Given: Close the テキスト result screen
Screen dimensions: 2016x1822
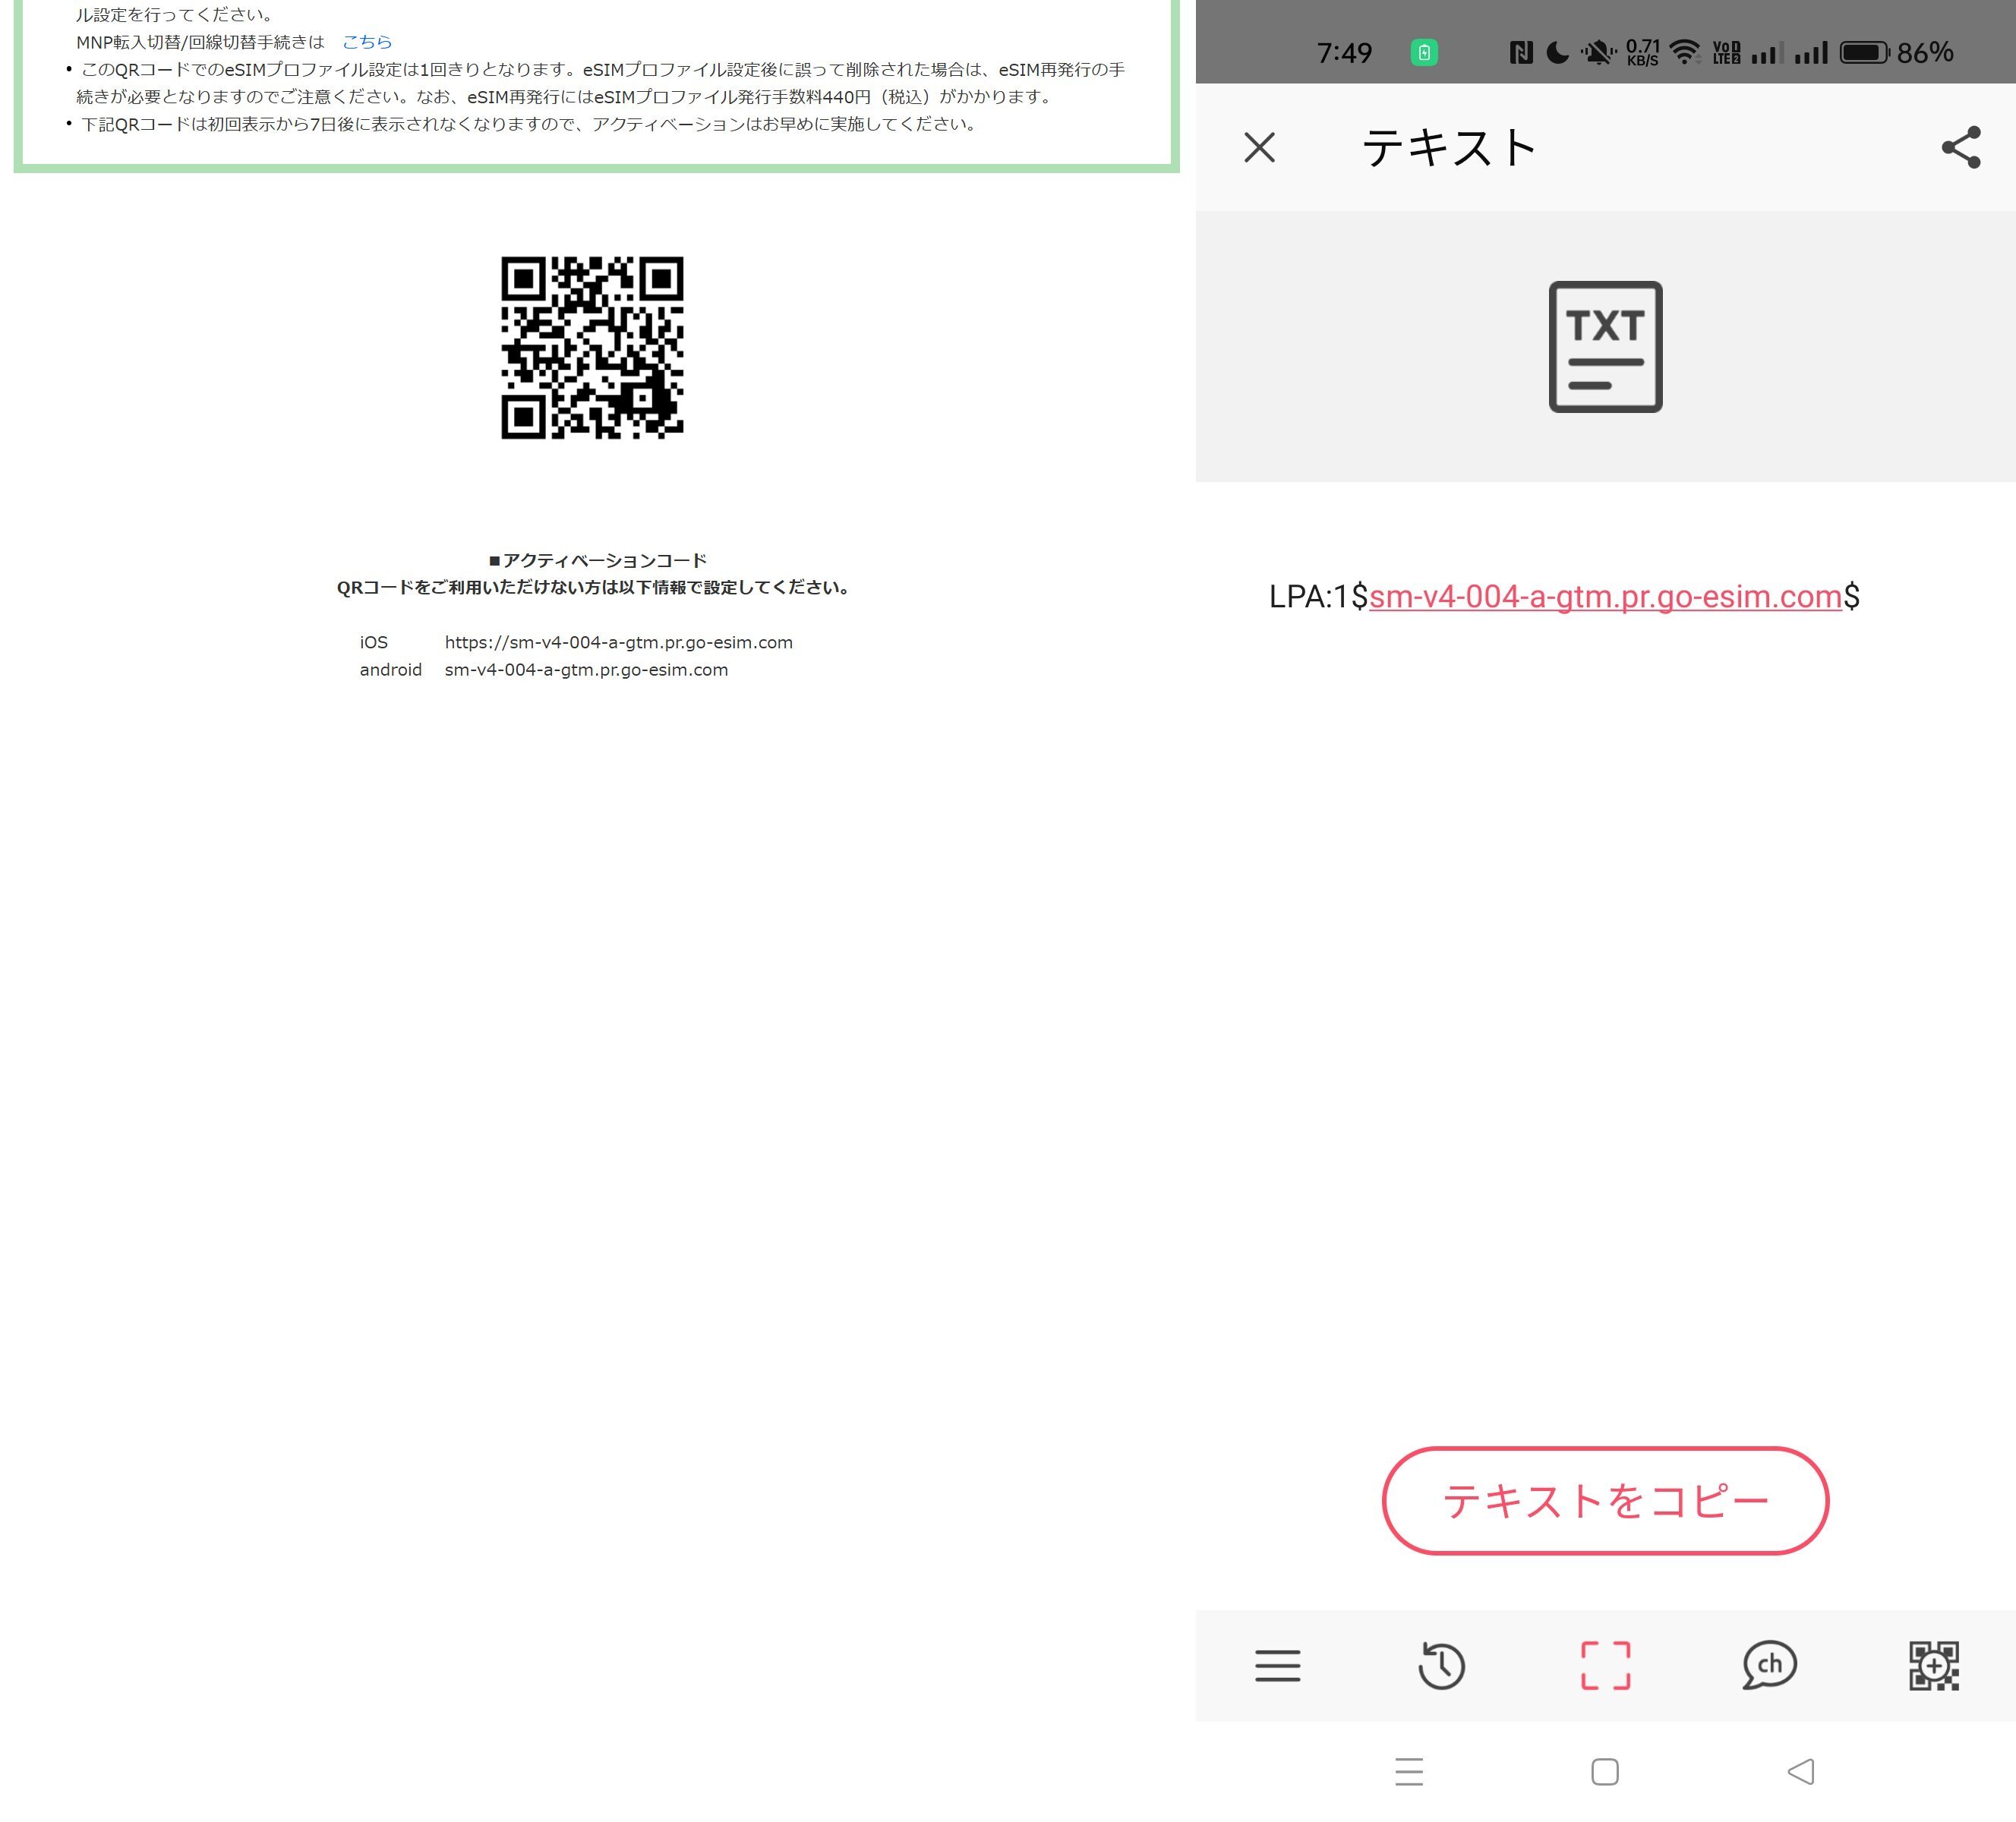Looking at the screenshot, I should click(1259, 147).
